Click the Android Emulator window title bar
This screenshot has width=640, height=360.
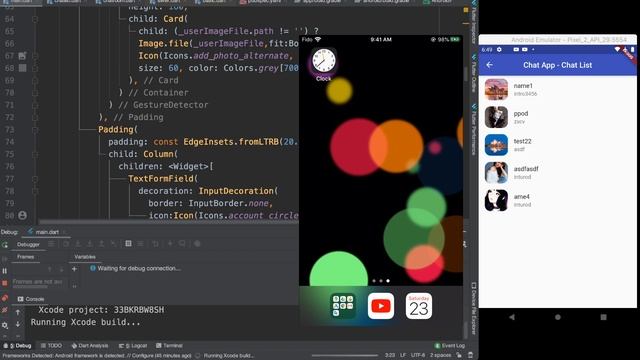[558, 40]
